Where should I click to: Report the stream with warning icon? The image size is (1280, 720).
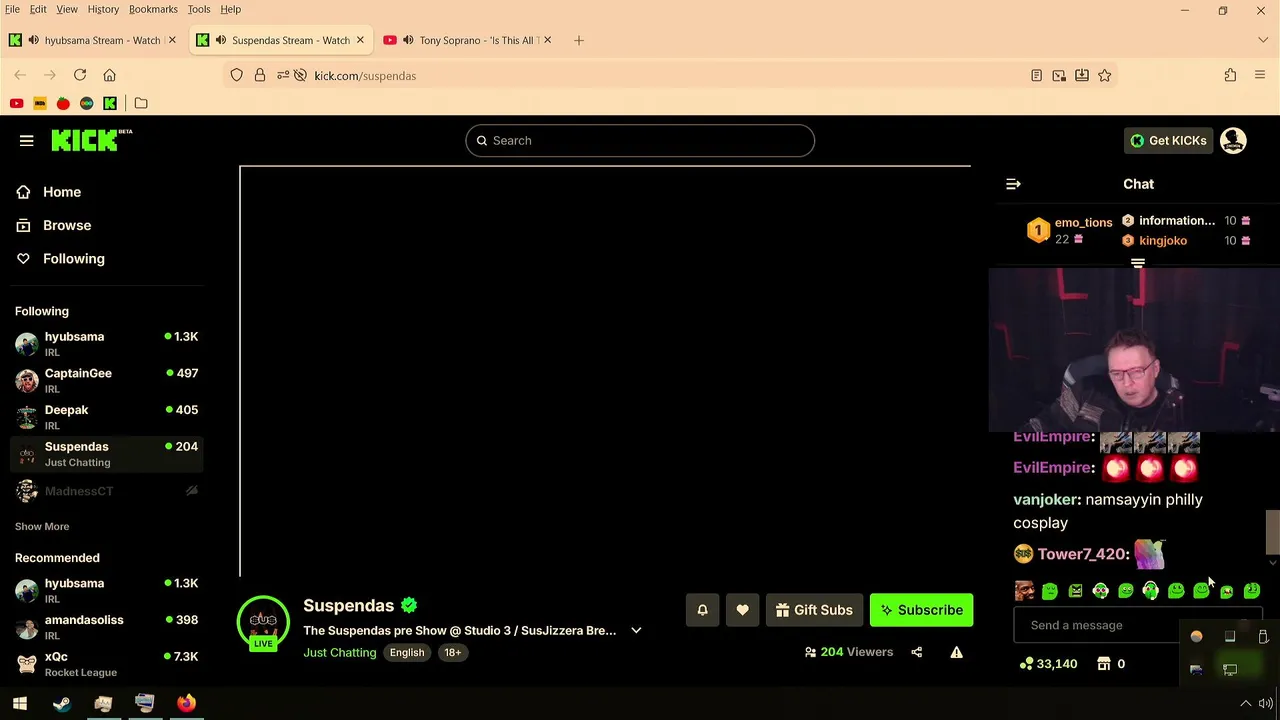tap(956, 652)
